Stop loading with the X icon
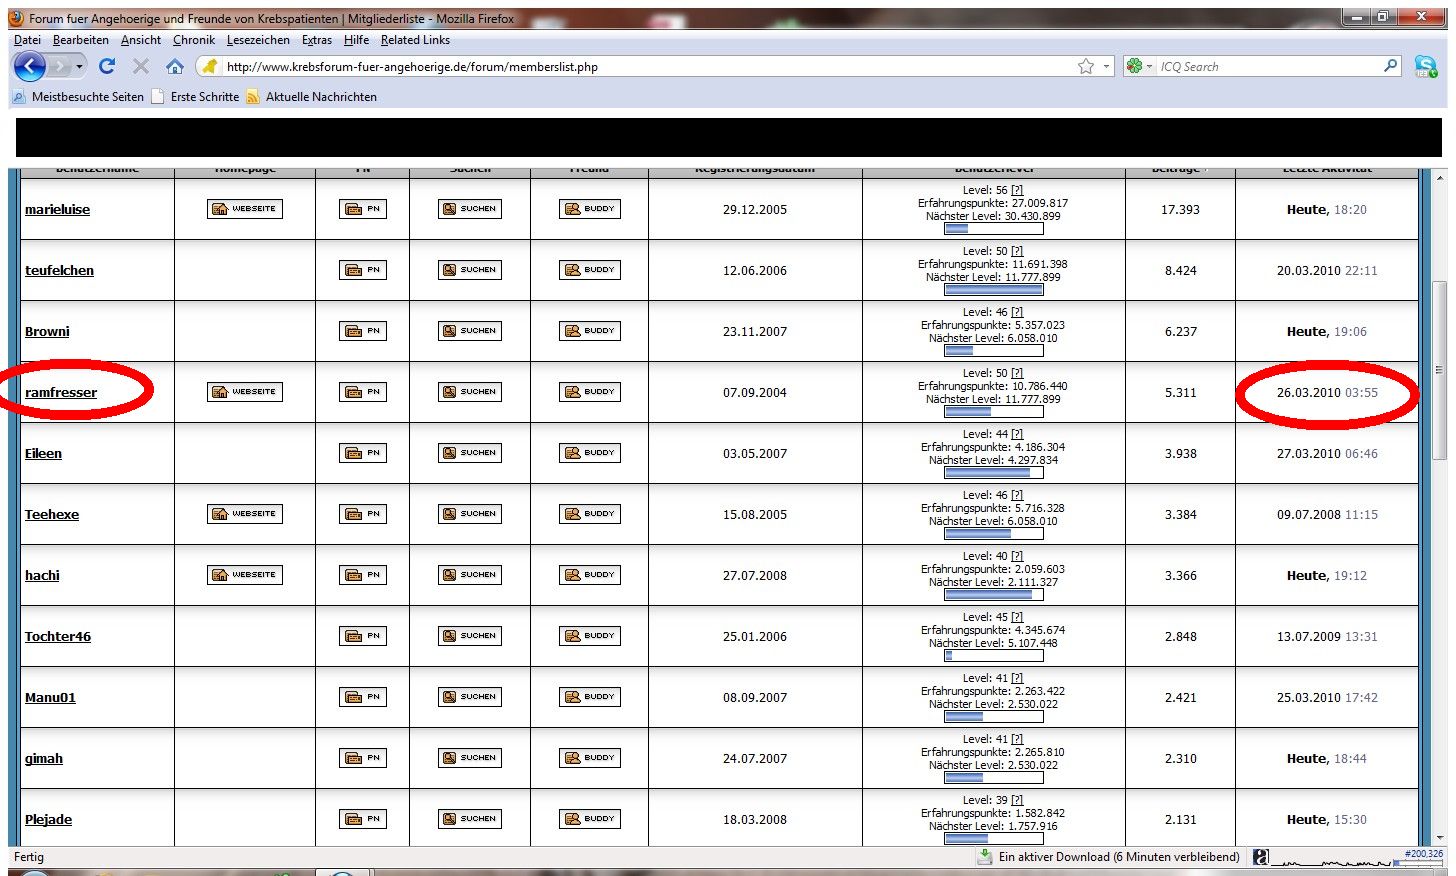Image resolution: width=1456 pixels, height=876 pixels. click(141, 66)
